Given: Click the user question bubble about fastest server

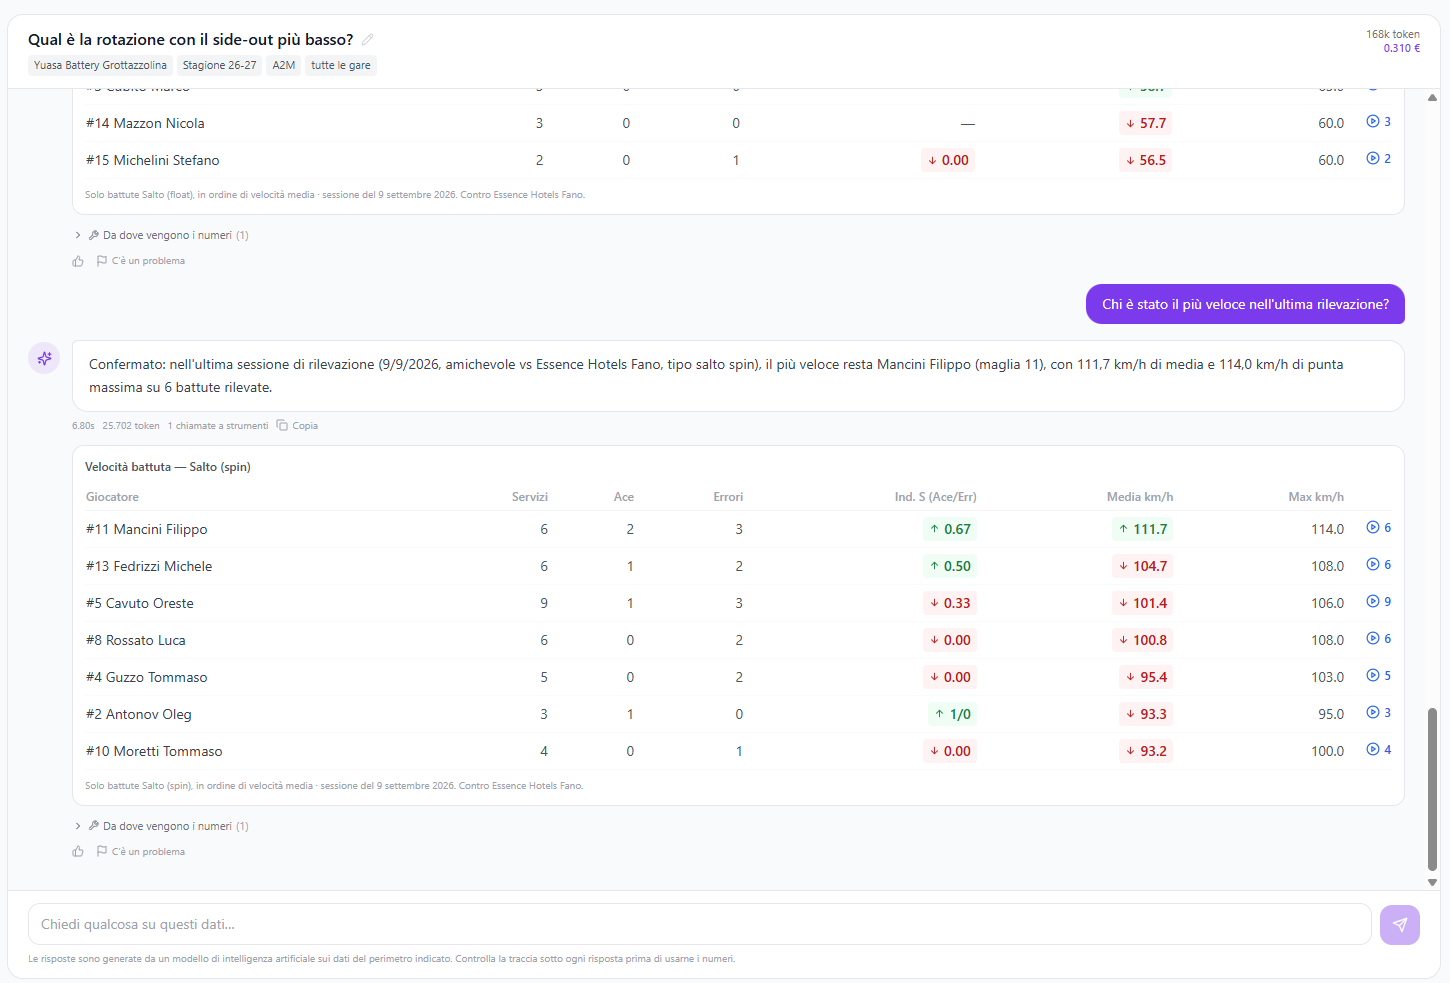Looking at the screenshot, I should pyautogui.click(x=1245, y=304).
